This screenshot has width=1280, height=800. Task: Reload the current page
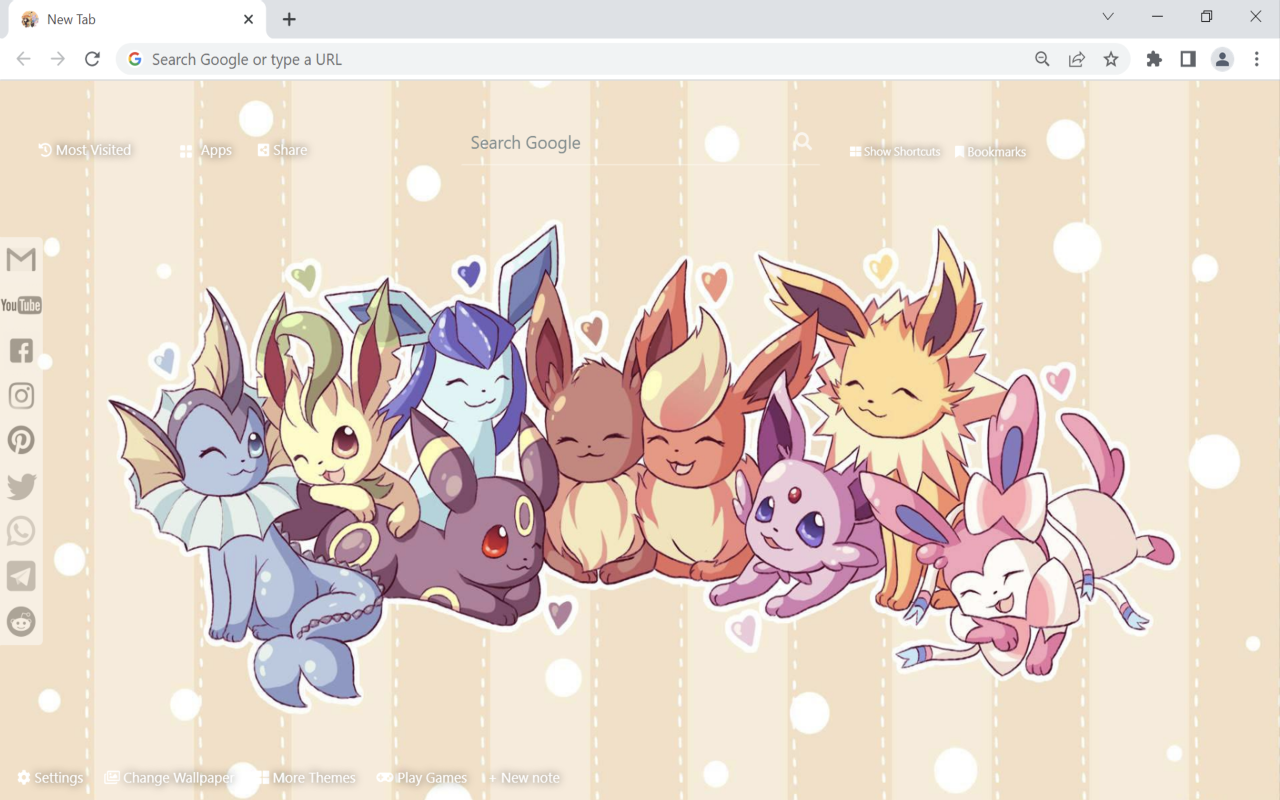tap(92, 59)
